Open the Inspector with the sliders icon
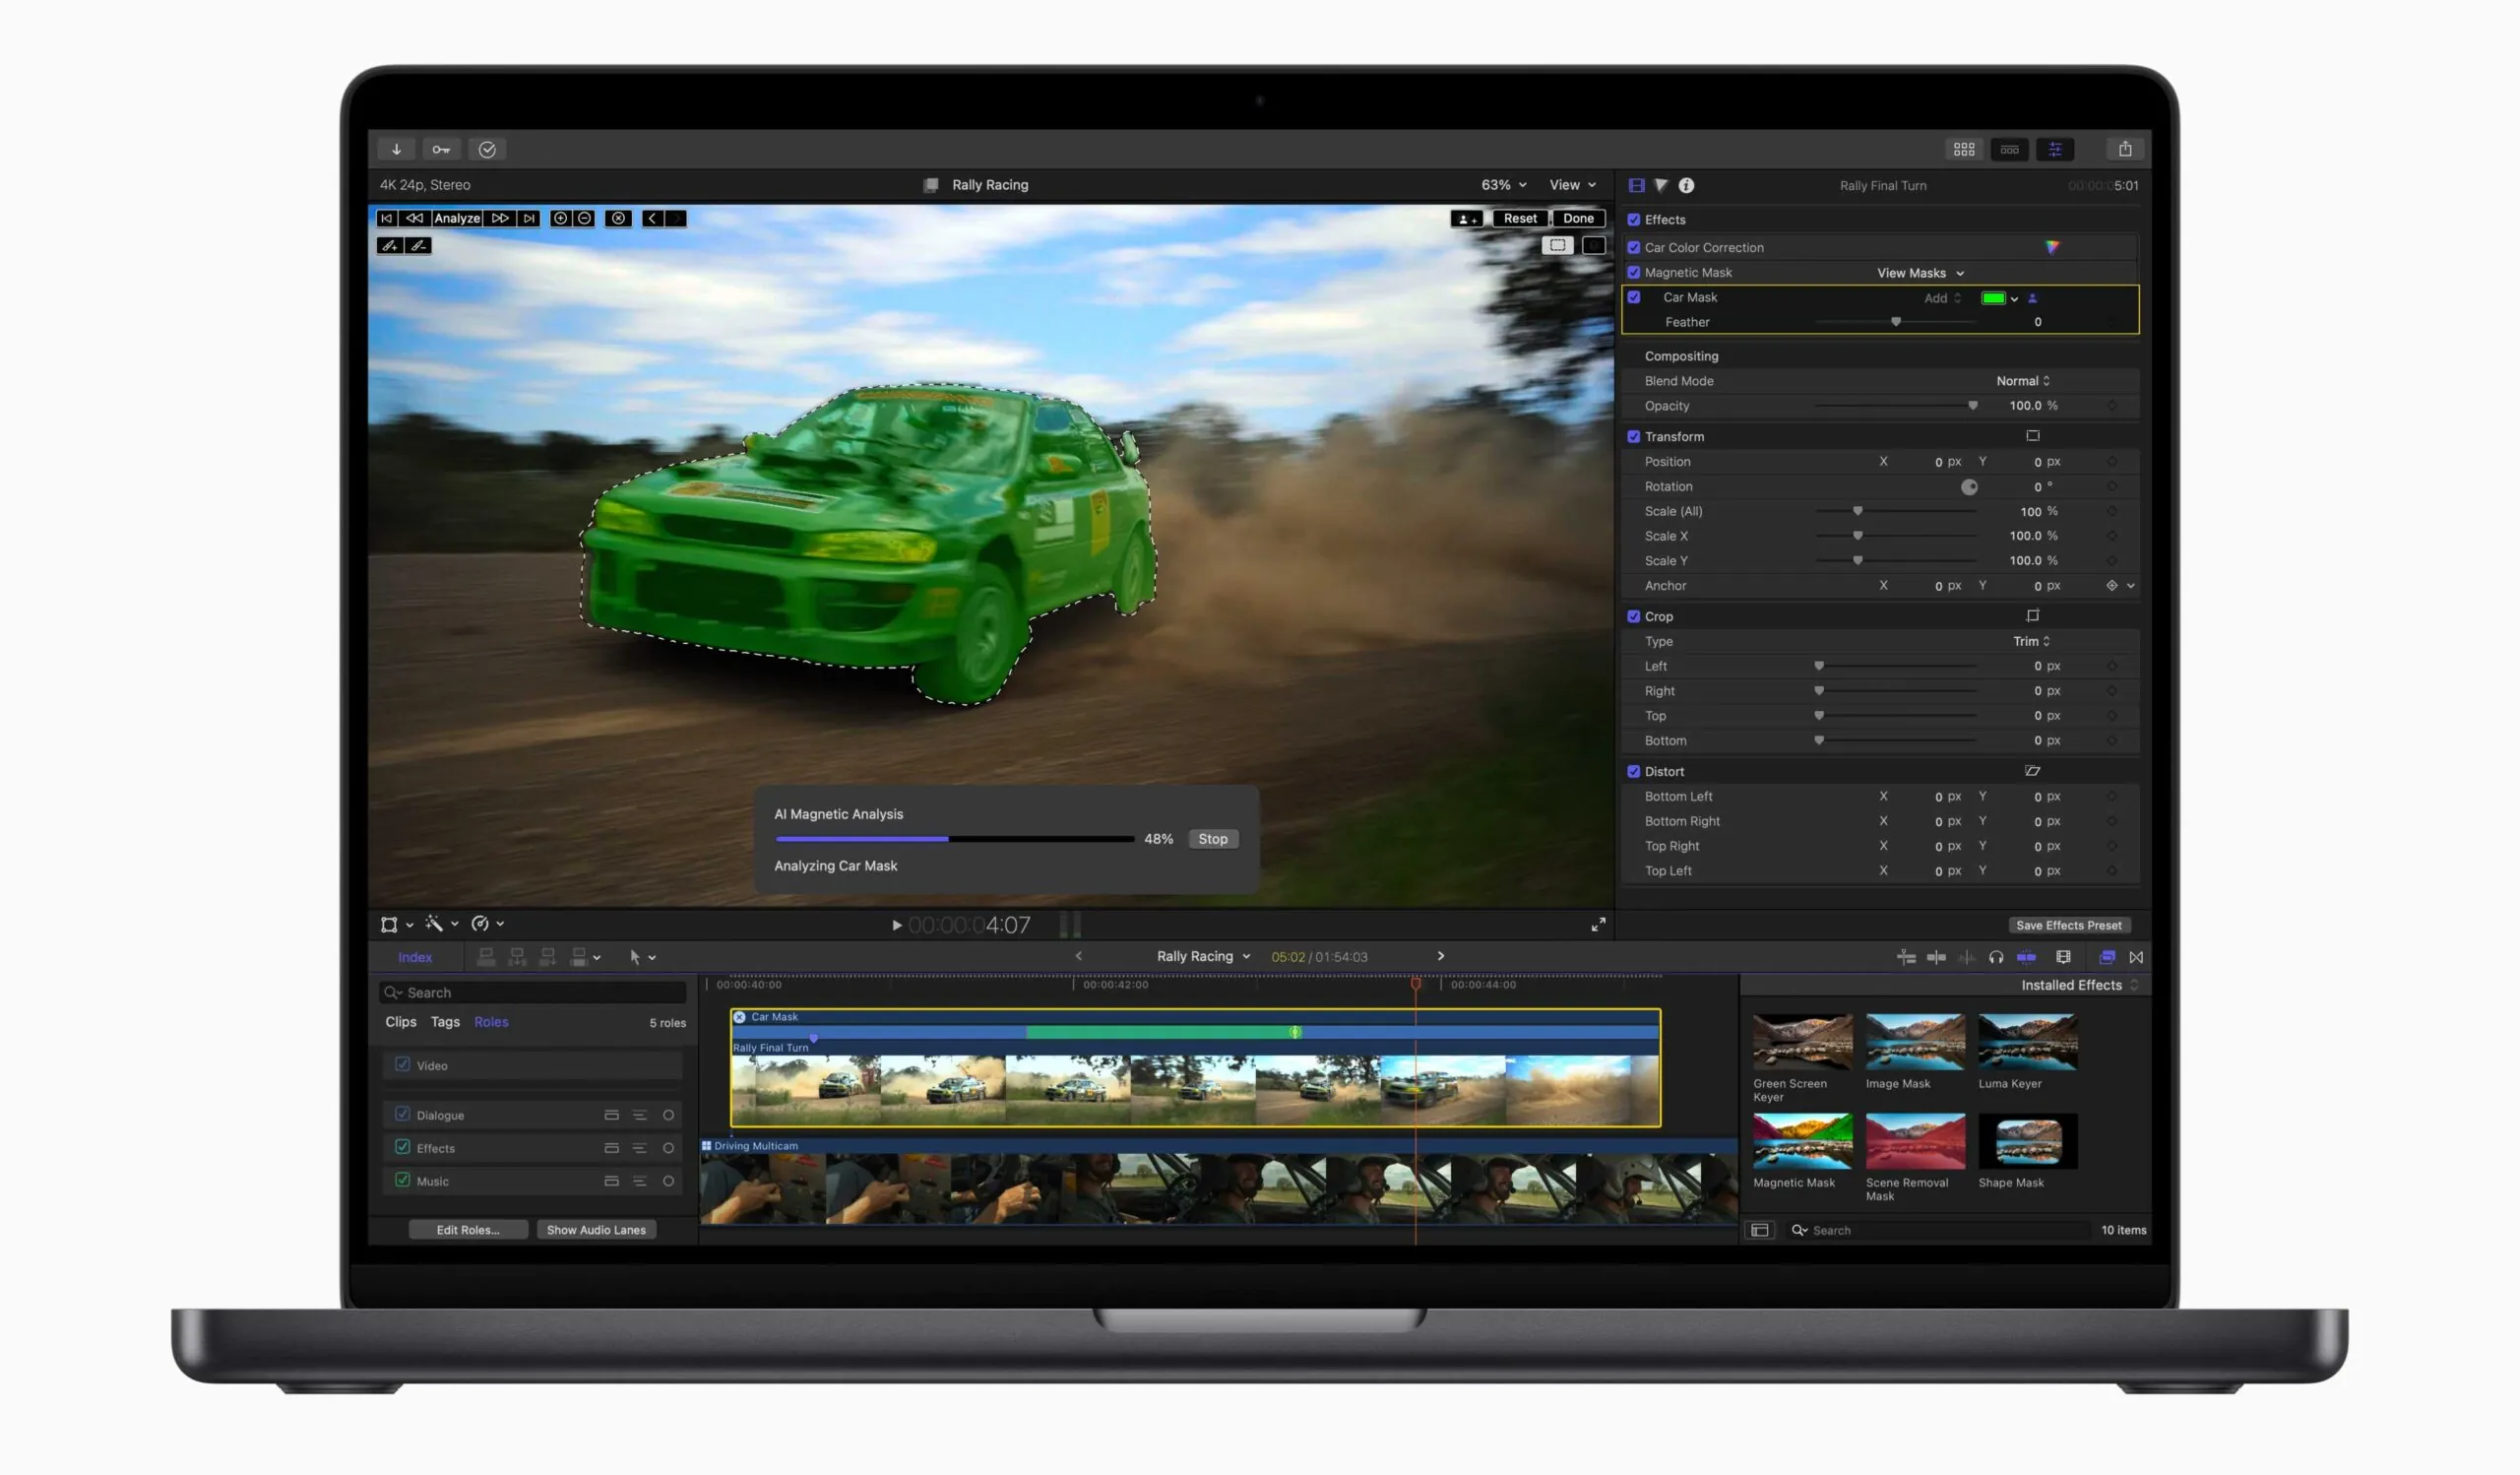This screenshot has width=2520, height=1475. (2056, 149)
